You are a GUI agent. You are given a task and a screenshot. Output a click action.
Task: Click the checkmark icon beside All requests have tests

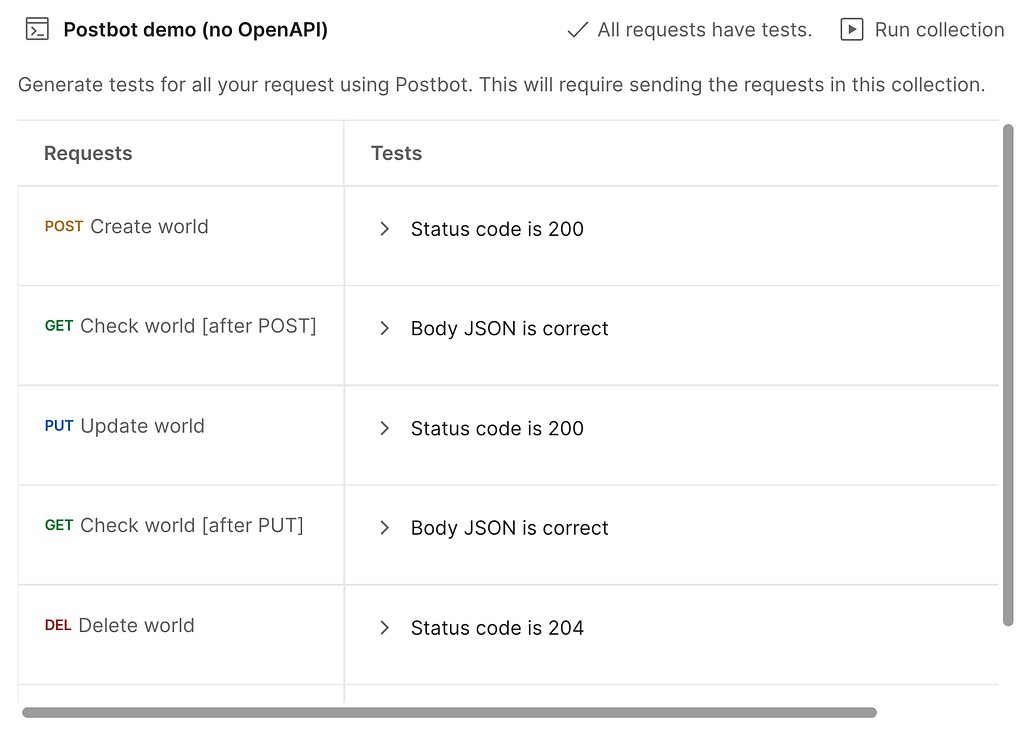577,30
